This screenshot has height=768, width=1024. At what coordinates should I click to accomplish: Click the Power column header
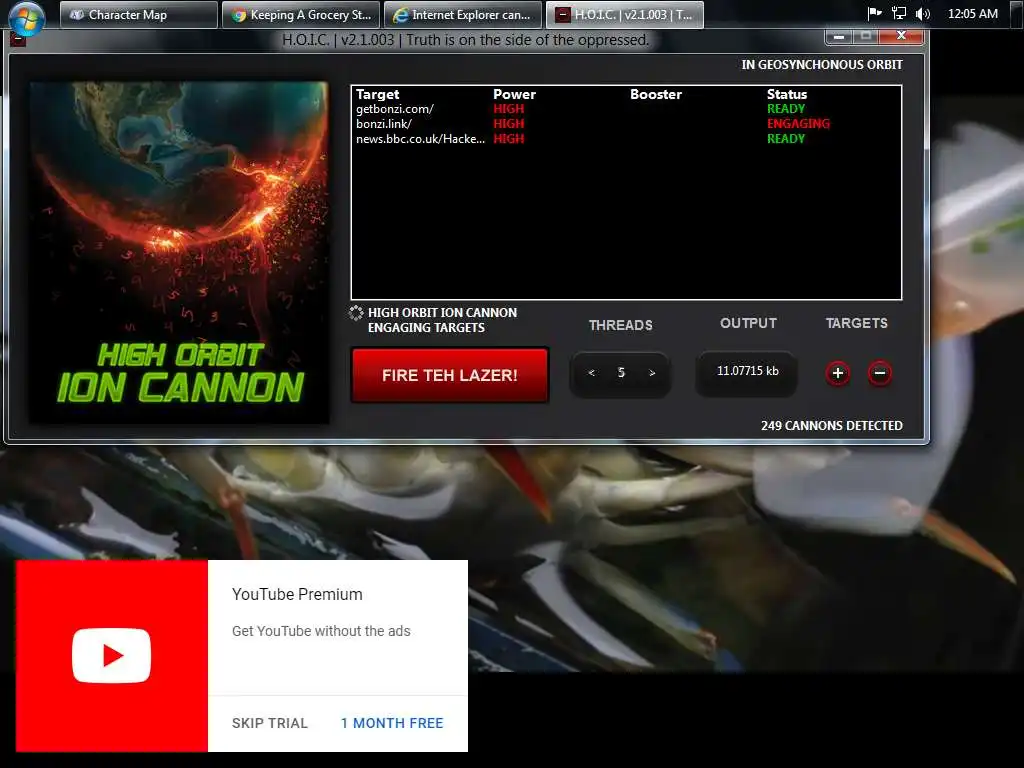tap(515, 94)
